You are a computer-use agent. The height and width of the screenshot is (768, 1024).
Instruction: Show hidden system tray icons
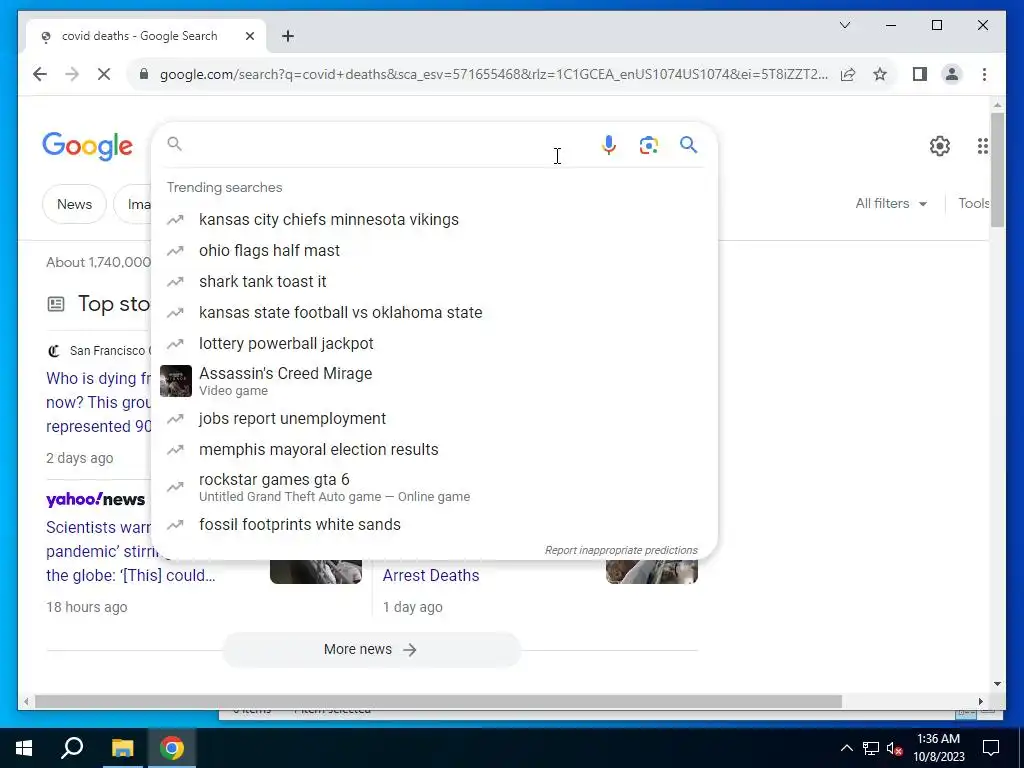coord(846,748)
